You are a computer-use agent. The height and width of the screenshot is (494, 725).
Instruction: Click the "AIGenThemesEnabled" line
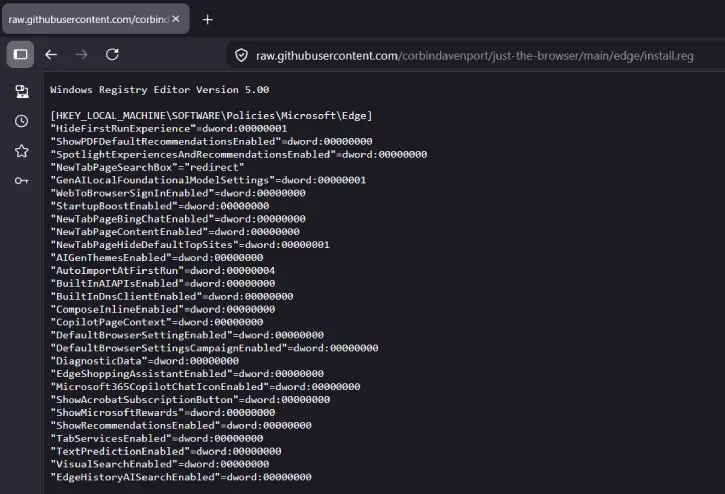tap(157, 258)
